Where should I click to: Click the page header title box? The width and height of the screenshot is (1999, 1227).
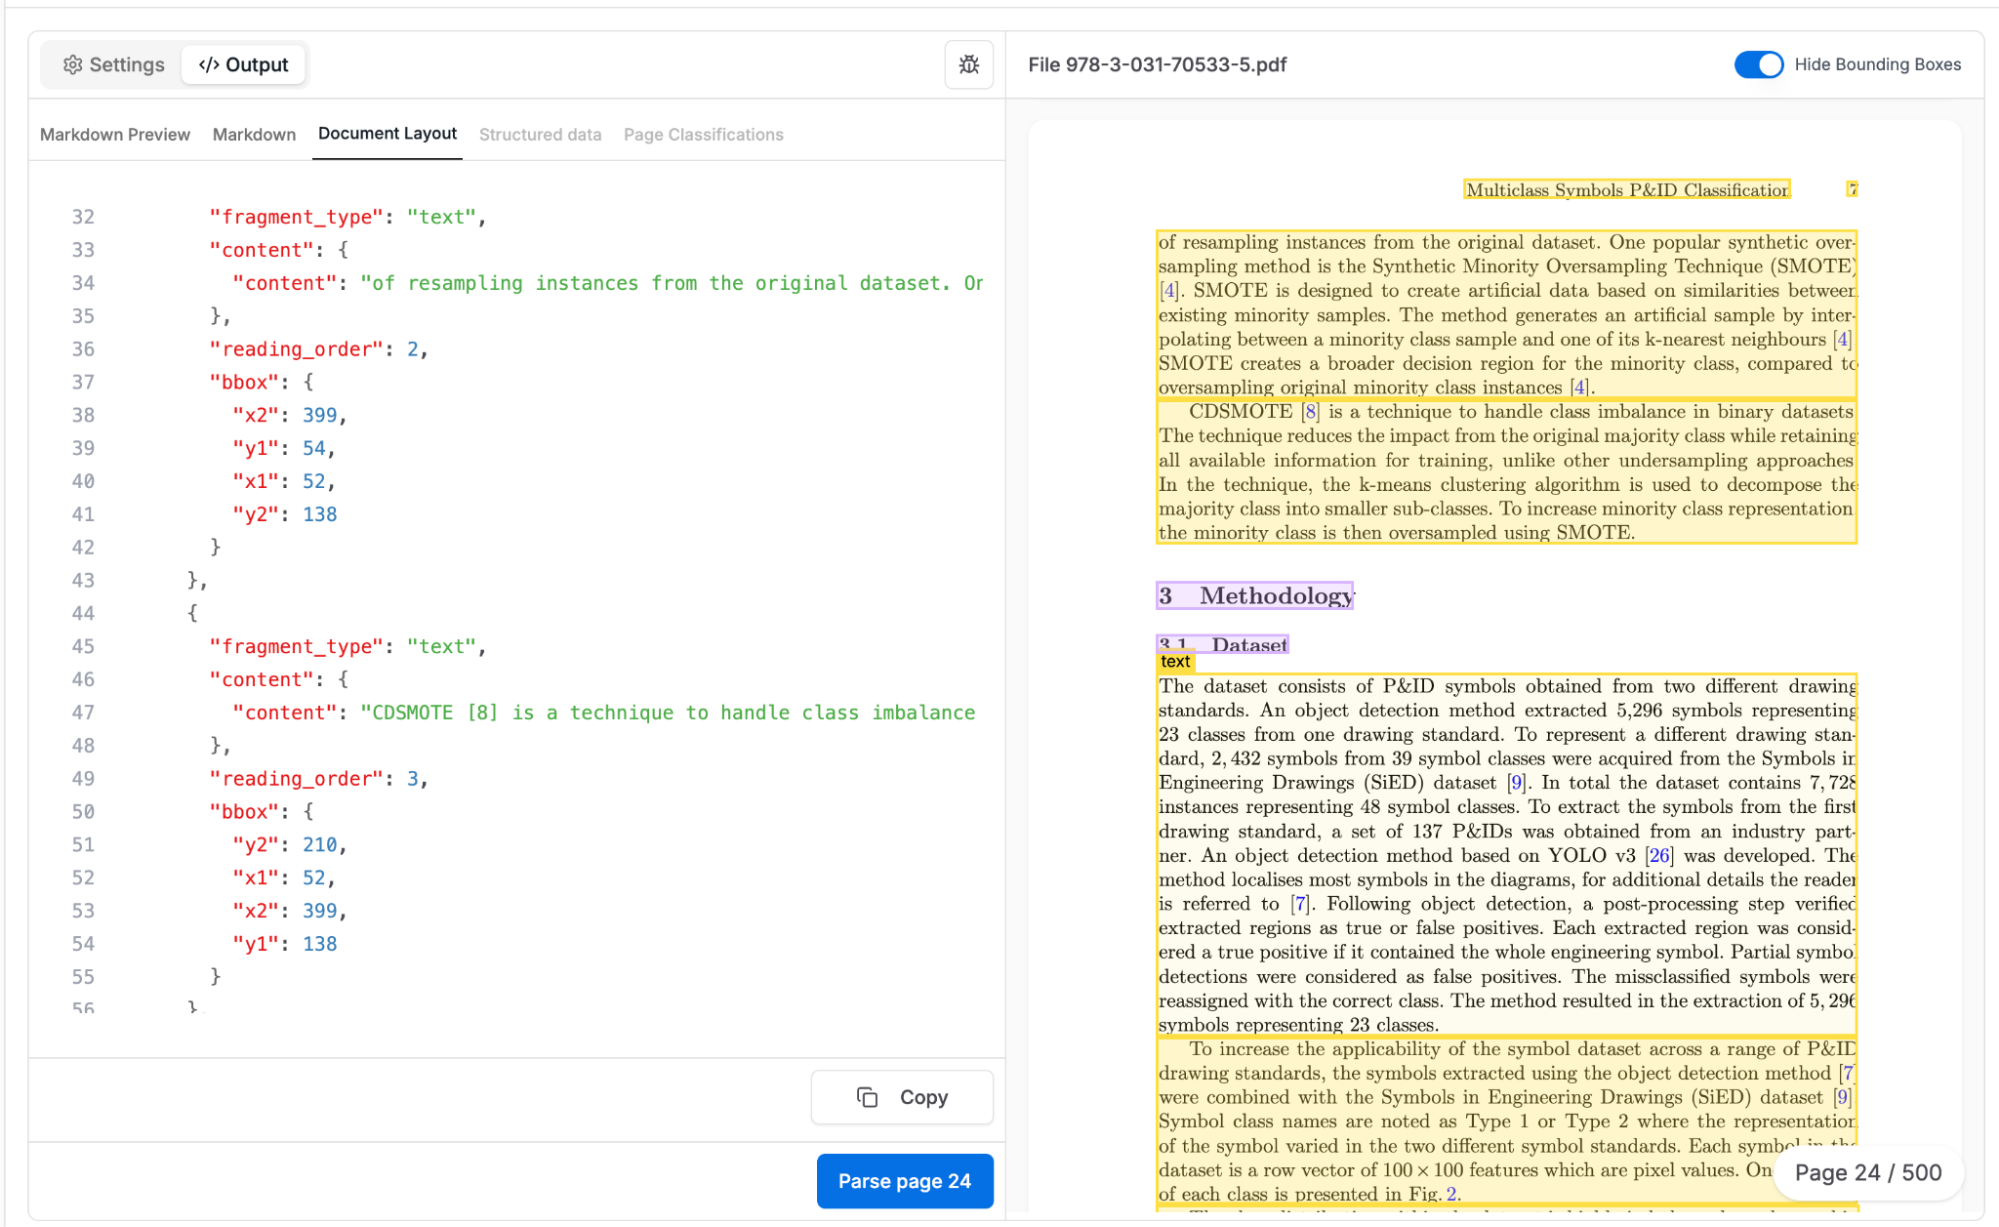(x=1626, y=190)
